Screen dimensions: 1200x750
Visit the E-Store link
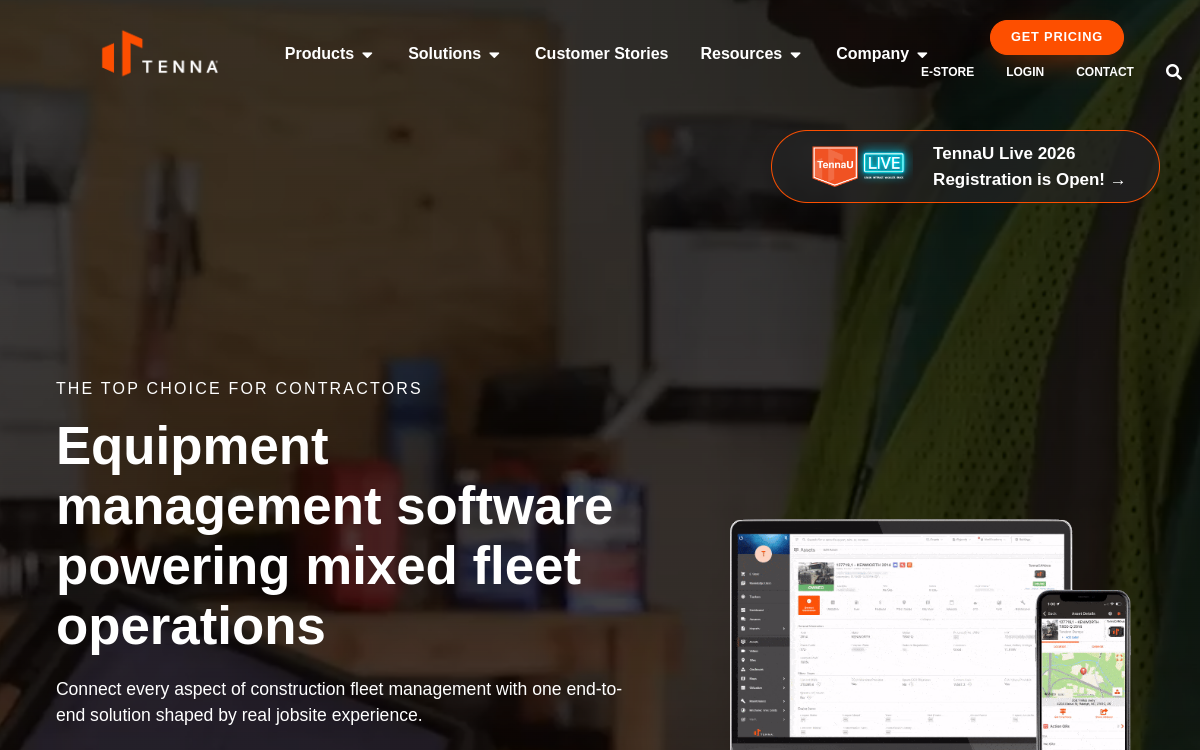tap(947, 72)
